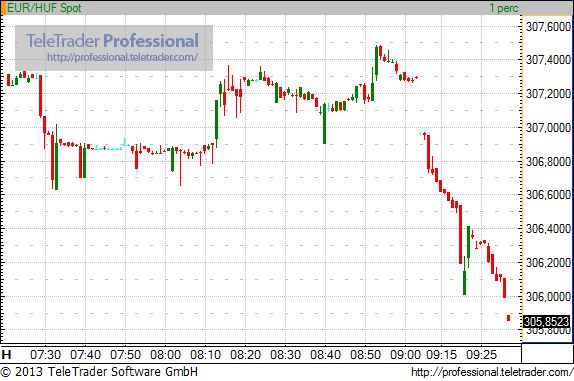Click the 306,4000 price axis label

(x=548, y=229)
